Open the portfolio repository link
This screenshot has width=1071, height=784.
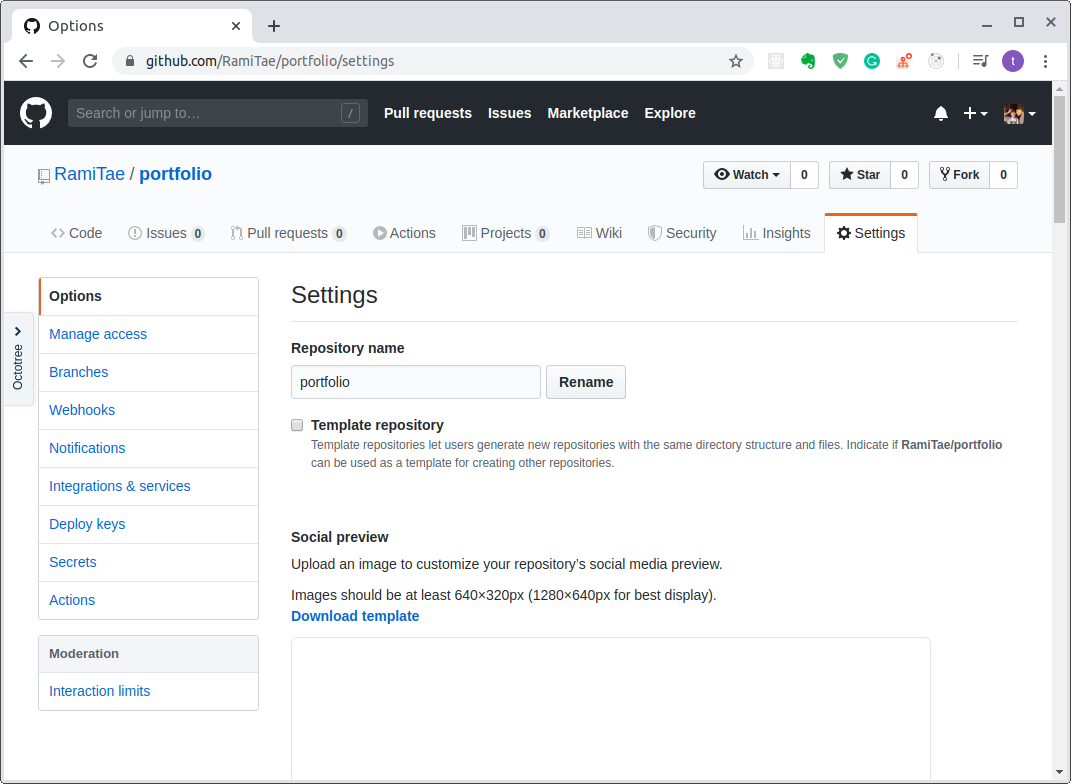(176, 174)
